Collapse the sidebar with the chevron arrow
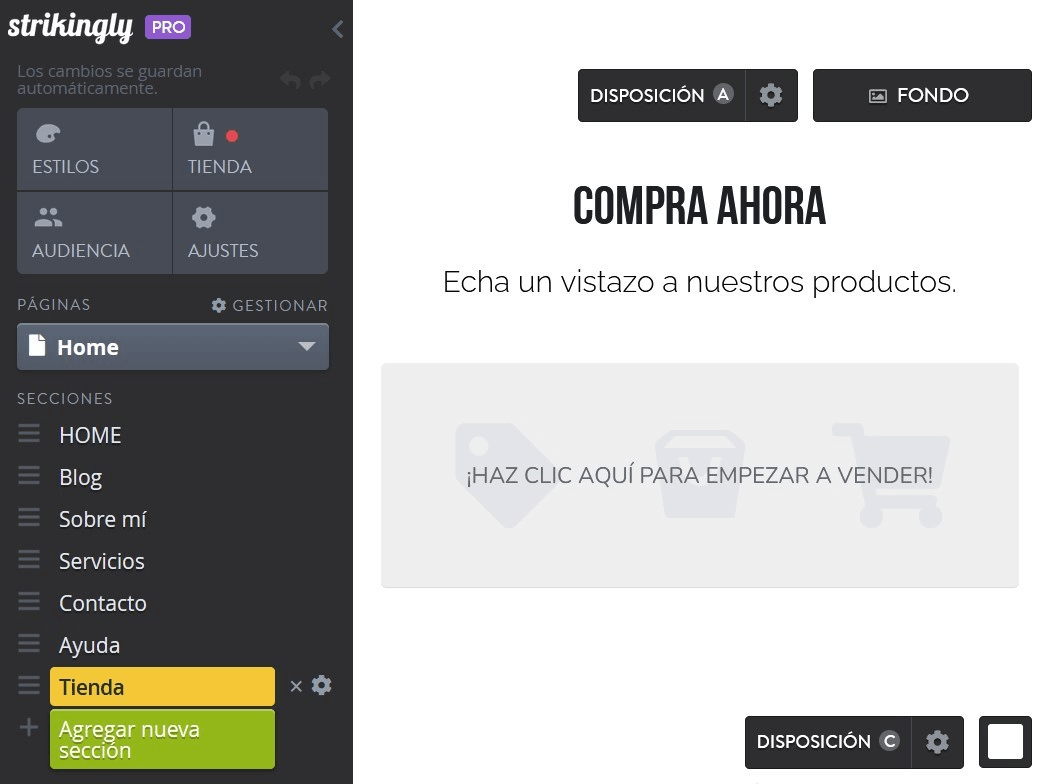The height and width of the screenshot is (784, 1042). tap(338, 29)
